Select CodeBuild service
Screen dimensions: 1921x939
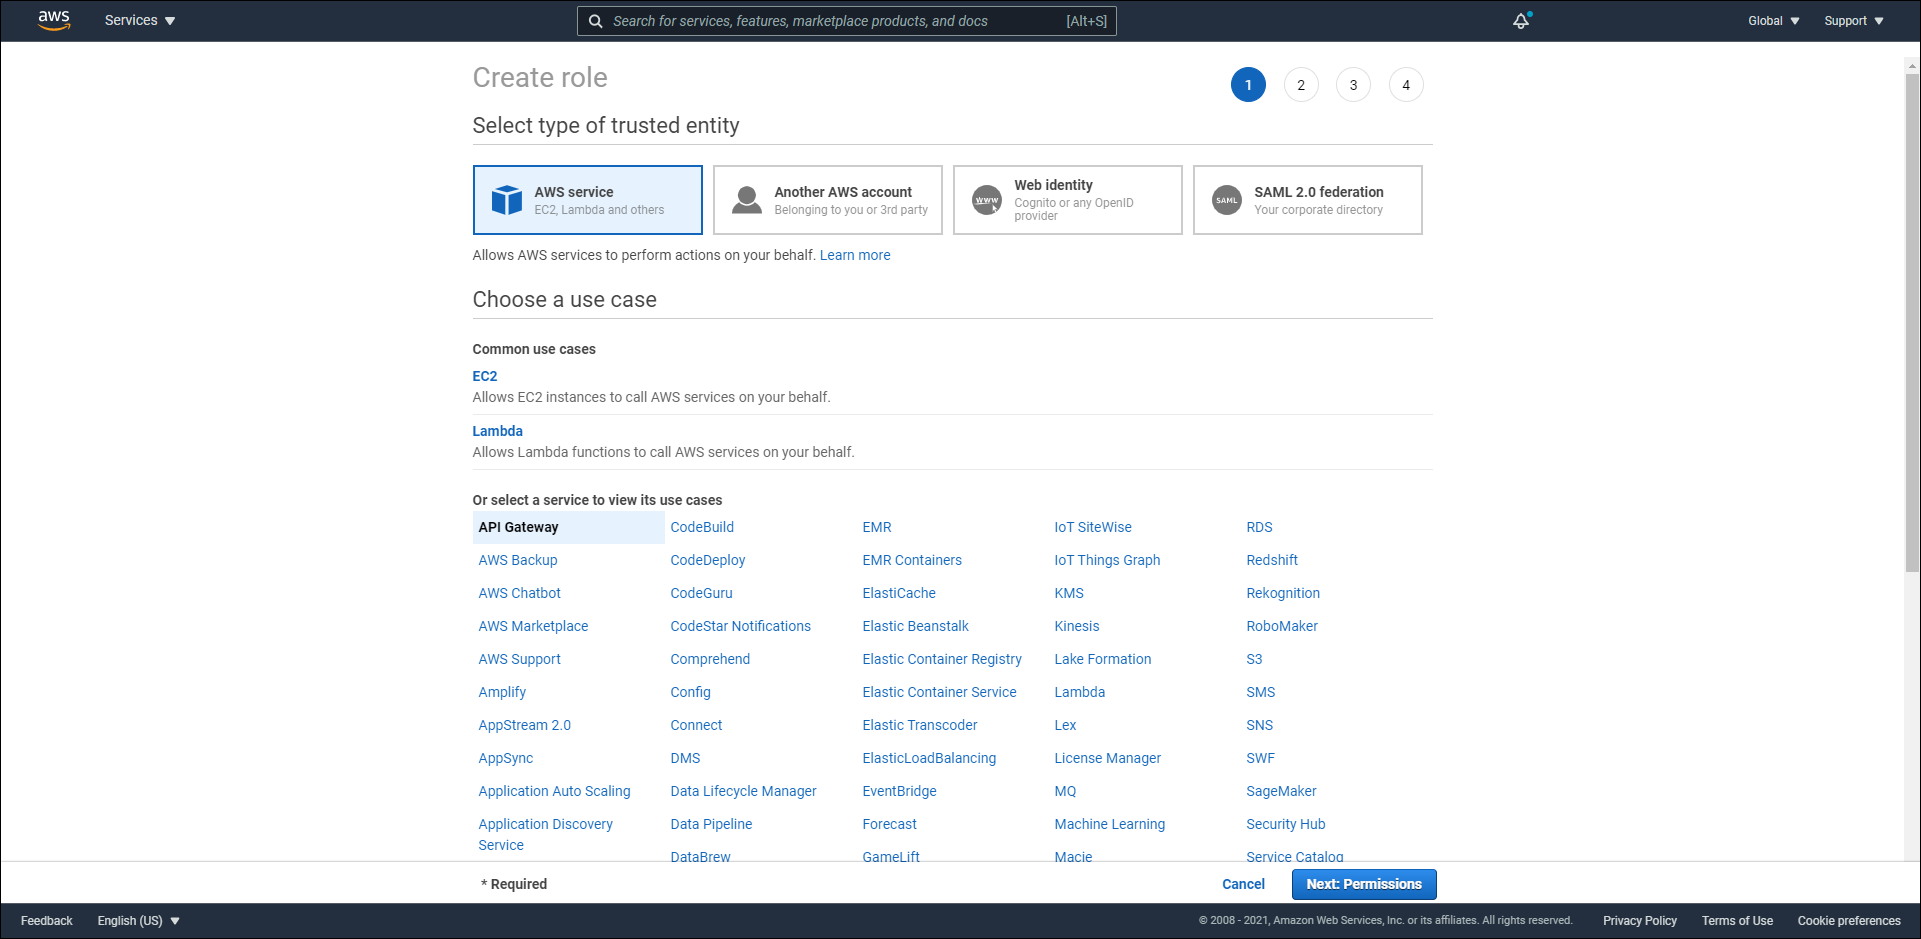pos(702,527)
